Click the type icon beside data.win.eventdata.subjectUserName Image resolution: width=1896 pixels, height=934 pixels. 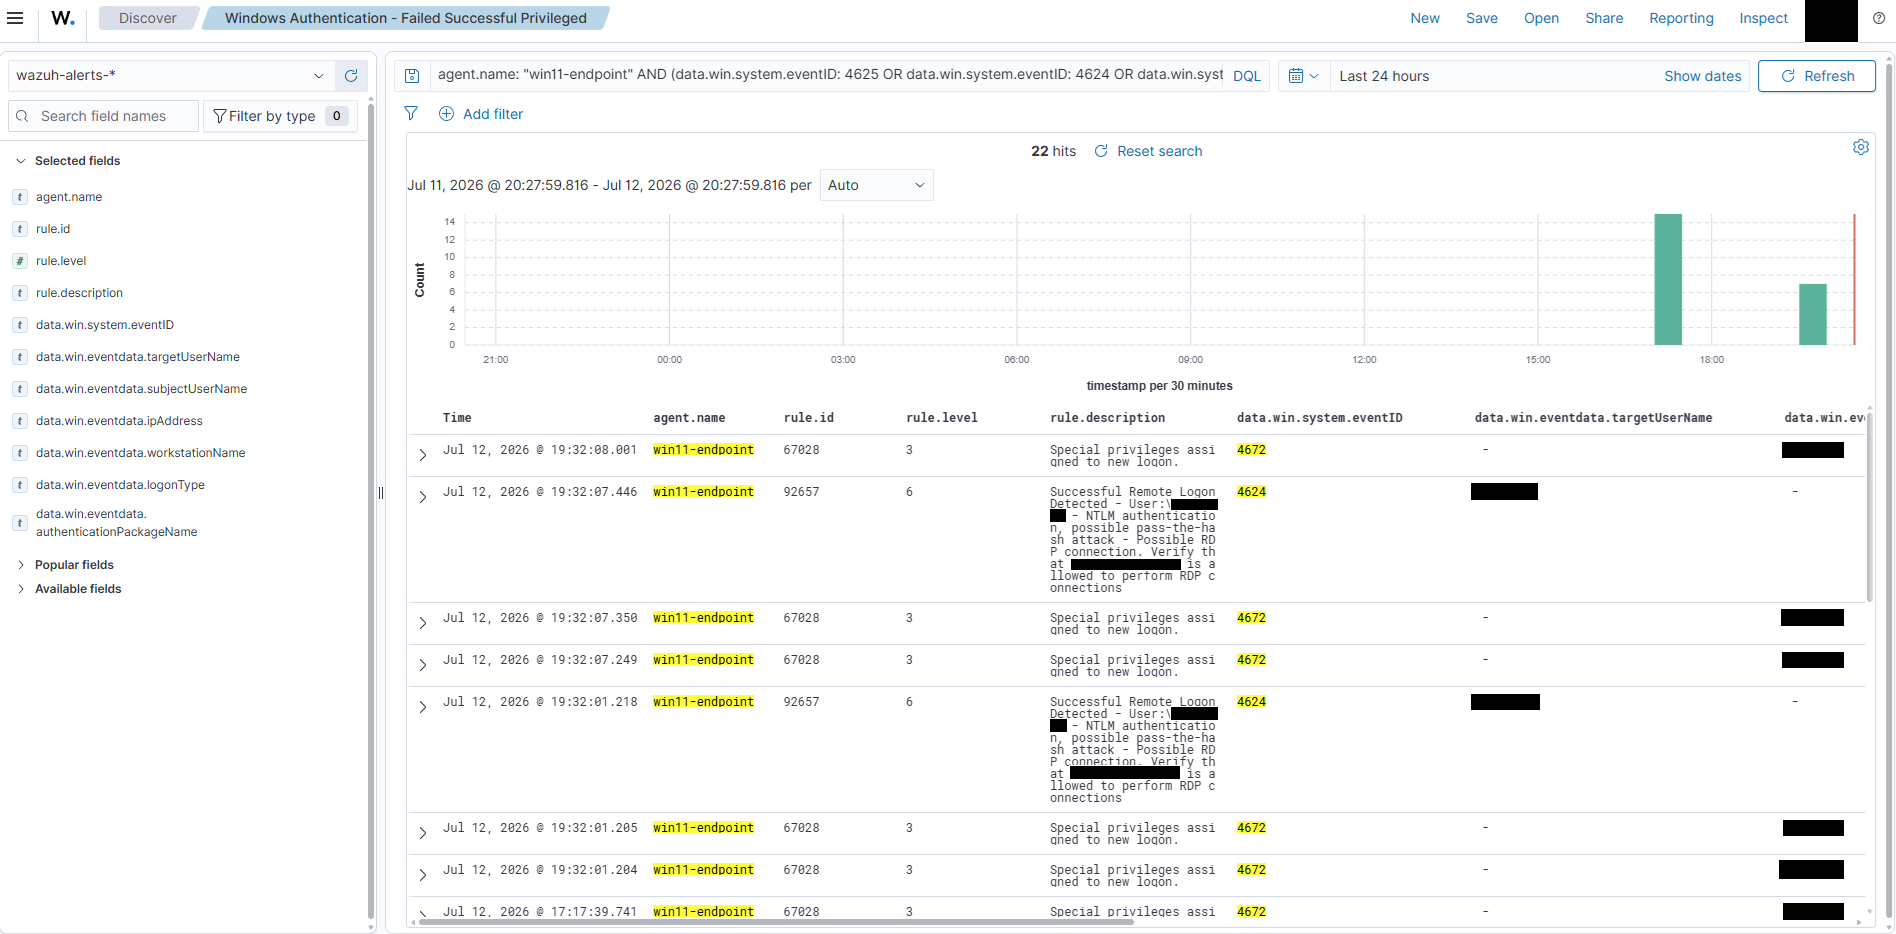point(20,389)
